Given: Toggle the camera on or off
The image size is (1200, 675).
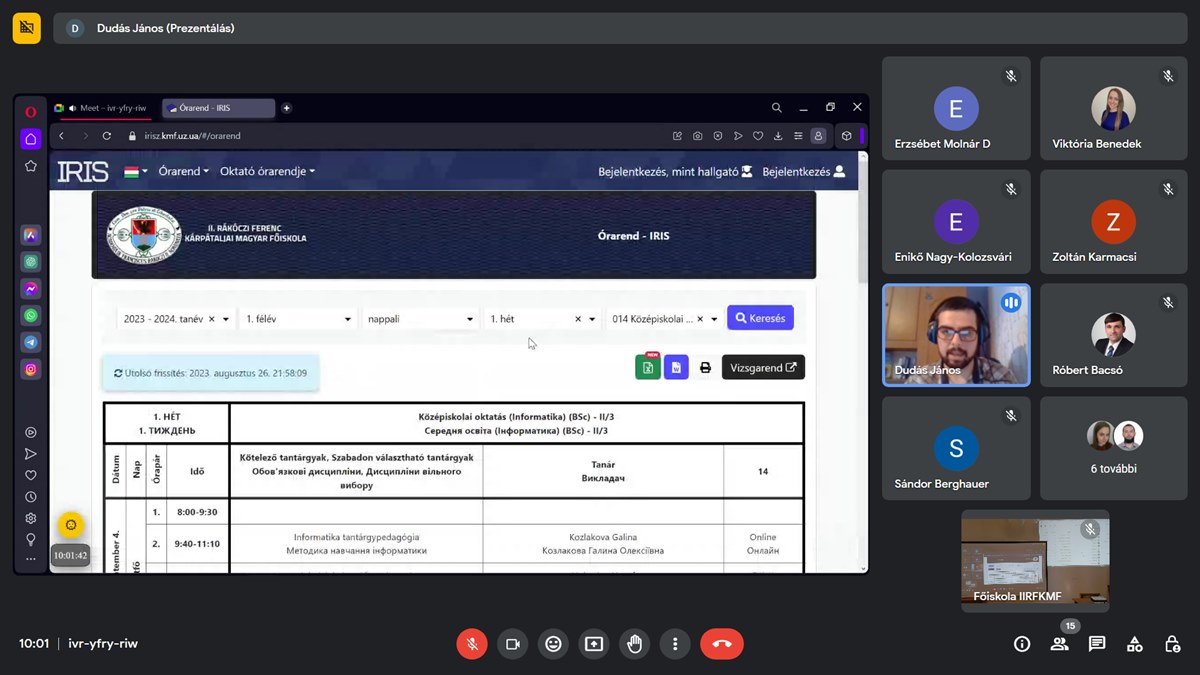Looking at the screenshot, I should tap(513, 644).
